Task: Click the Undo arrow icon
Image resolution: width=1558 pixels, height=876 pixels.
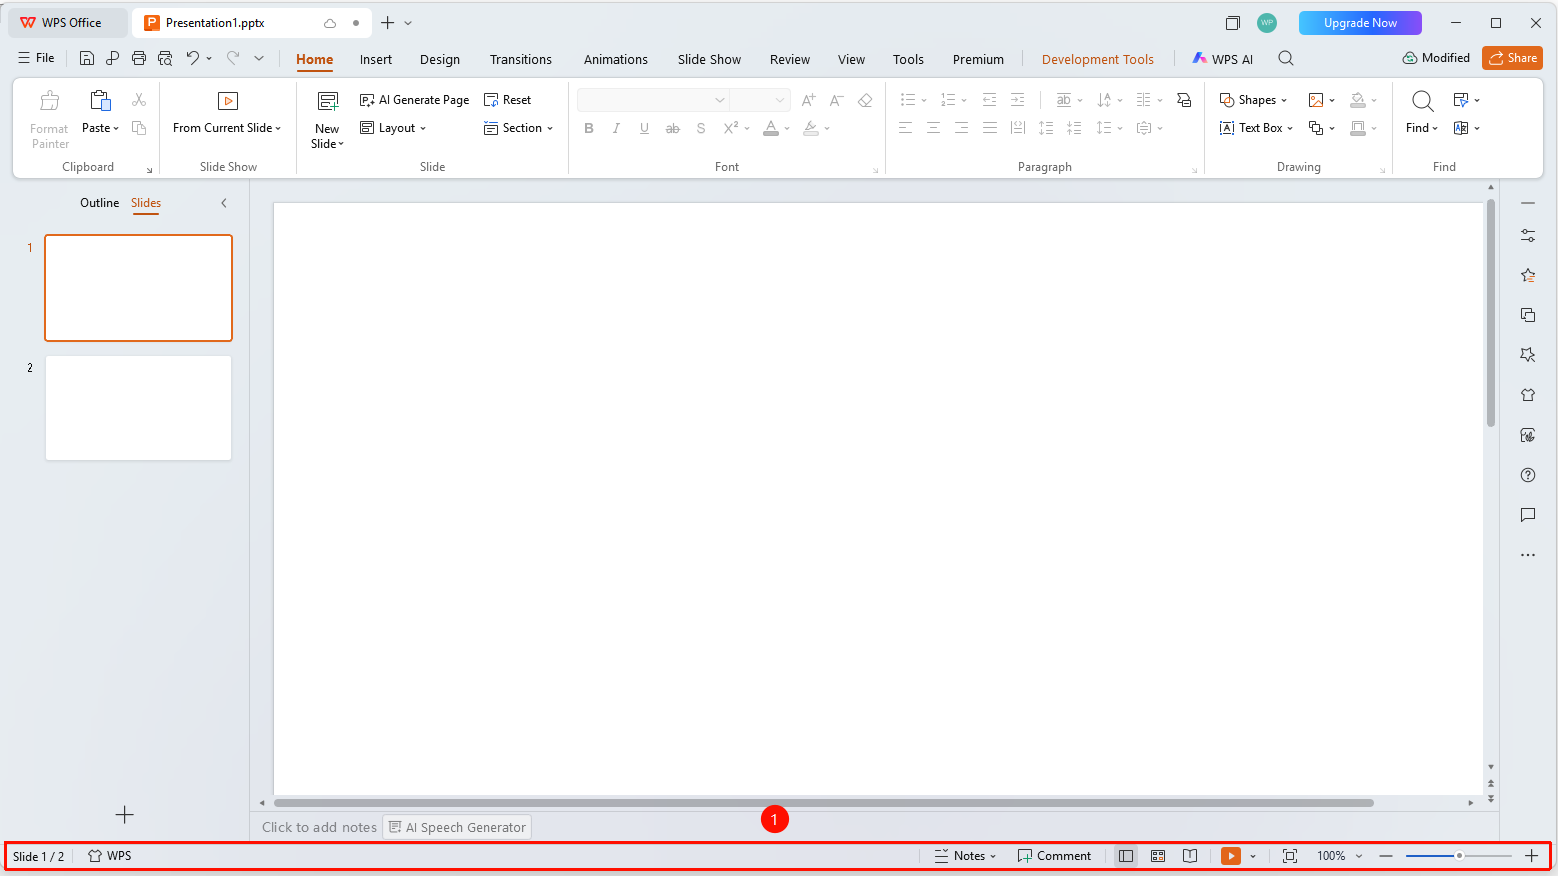Action: (x=193, y=59)
